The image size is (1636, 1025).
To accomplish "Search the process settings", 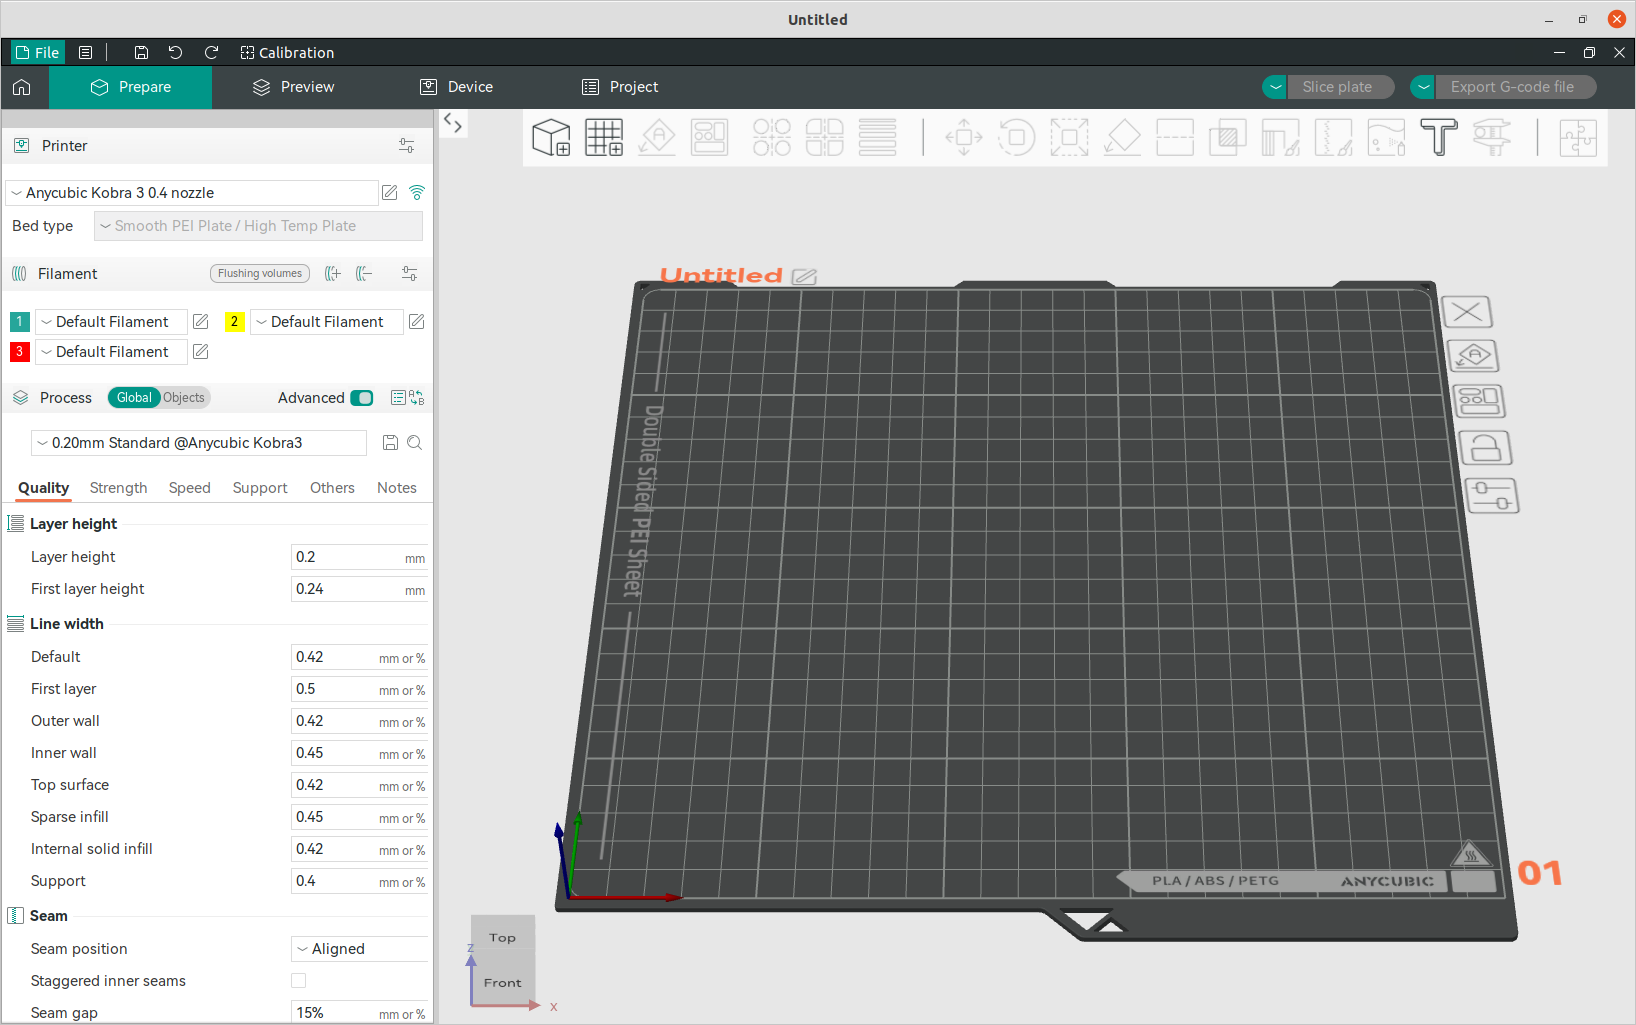I will pos(415,443).
